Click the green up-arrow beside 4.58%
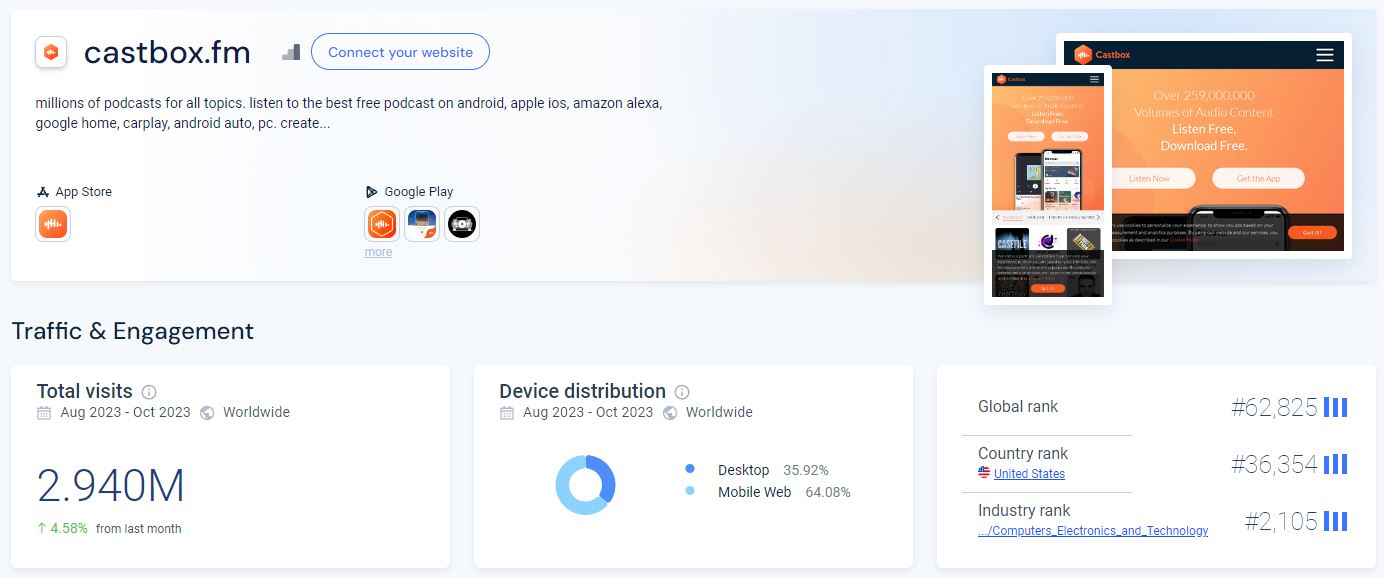 42,528
